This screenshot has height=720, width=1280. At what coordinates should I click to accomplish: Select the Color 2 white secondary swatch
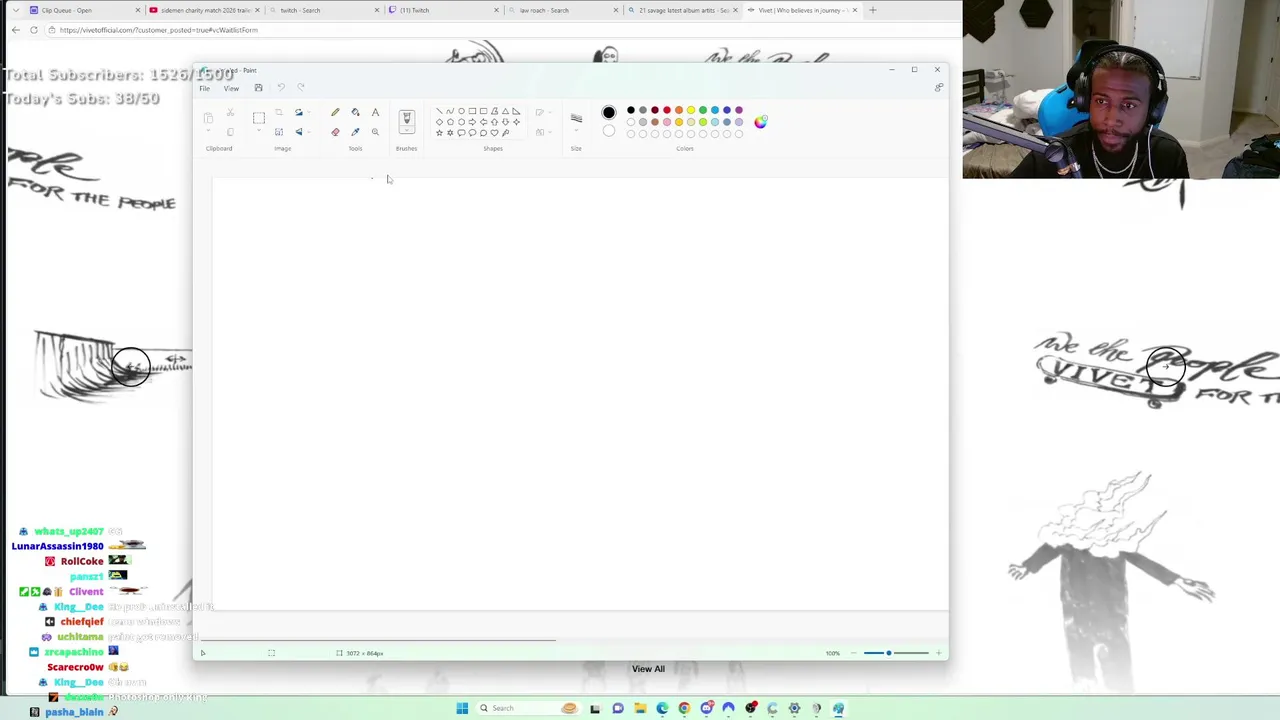coord(609,131)
